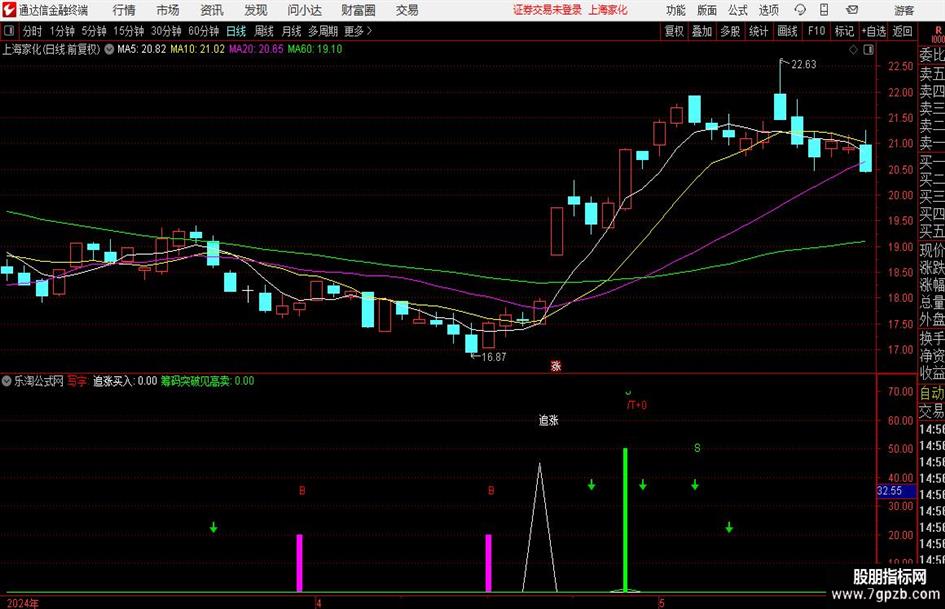Click the 筹码突破见高卖: 0.00 indicator value
The height and width of the screenshot is (609, 945).
[x=207, y=381]
